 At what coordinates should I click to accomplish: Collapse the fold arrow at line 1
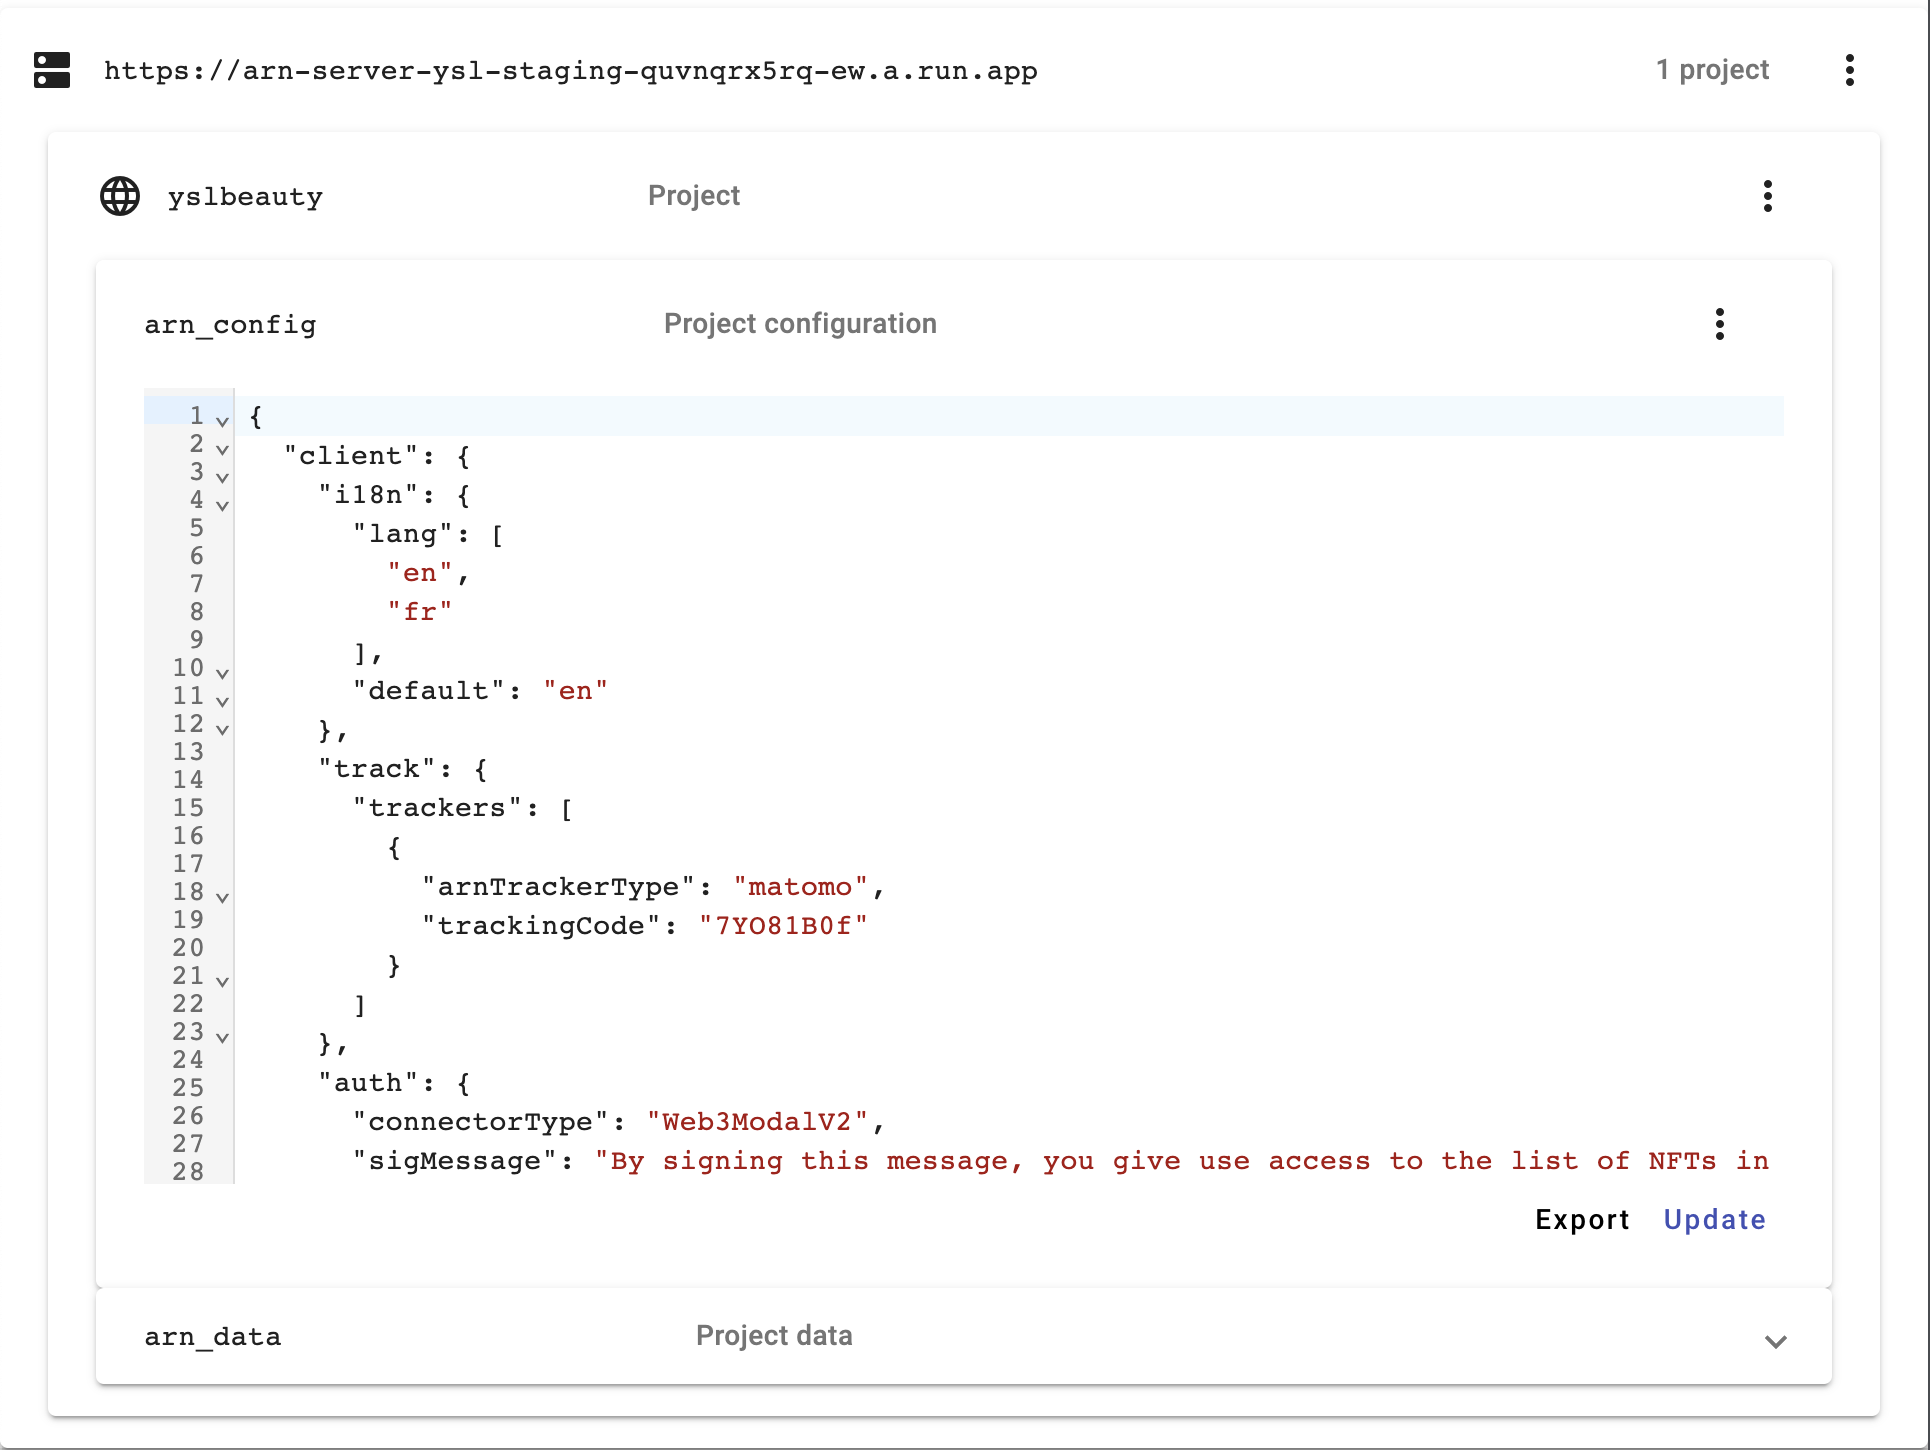(x=222, y=421)
